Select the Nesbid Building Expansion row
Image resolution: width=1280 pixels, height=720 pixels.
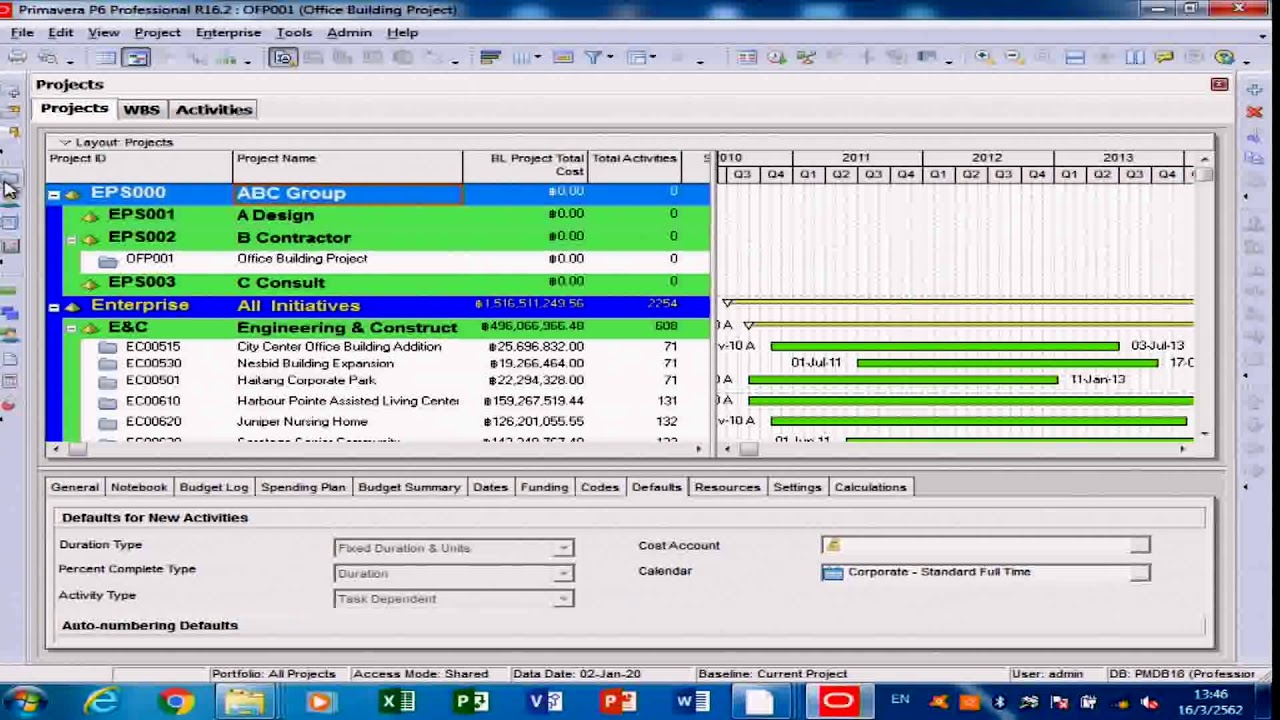(378, 363)
